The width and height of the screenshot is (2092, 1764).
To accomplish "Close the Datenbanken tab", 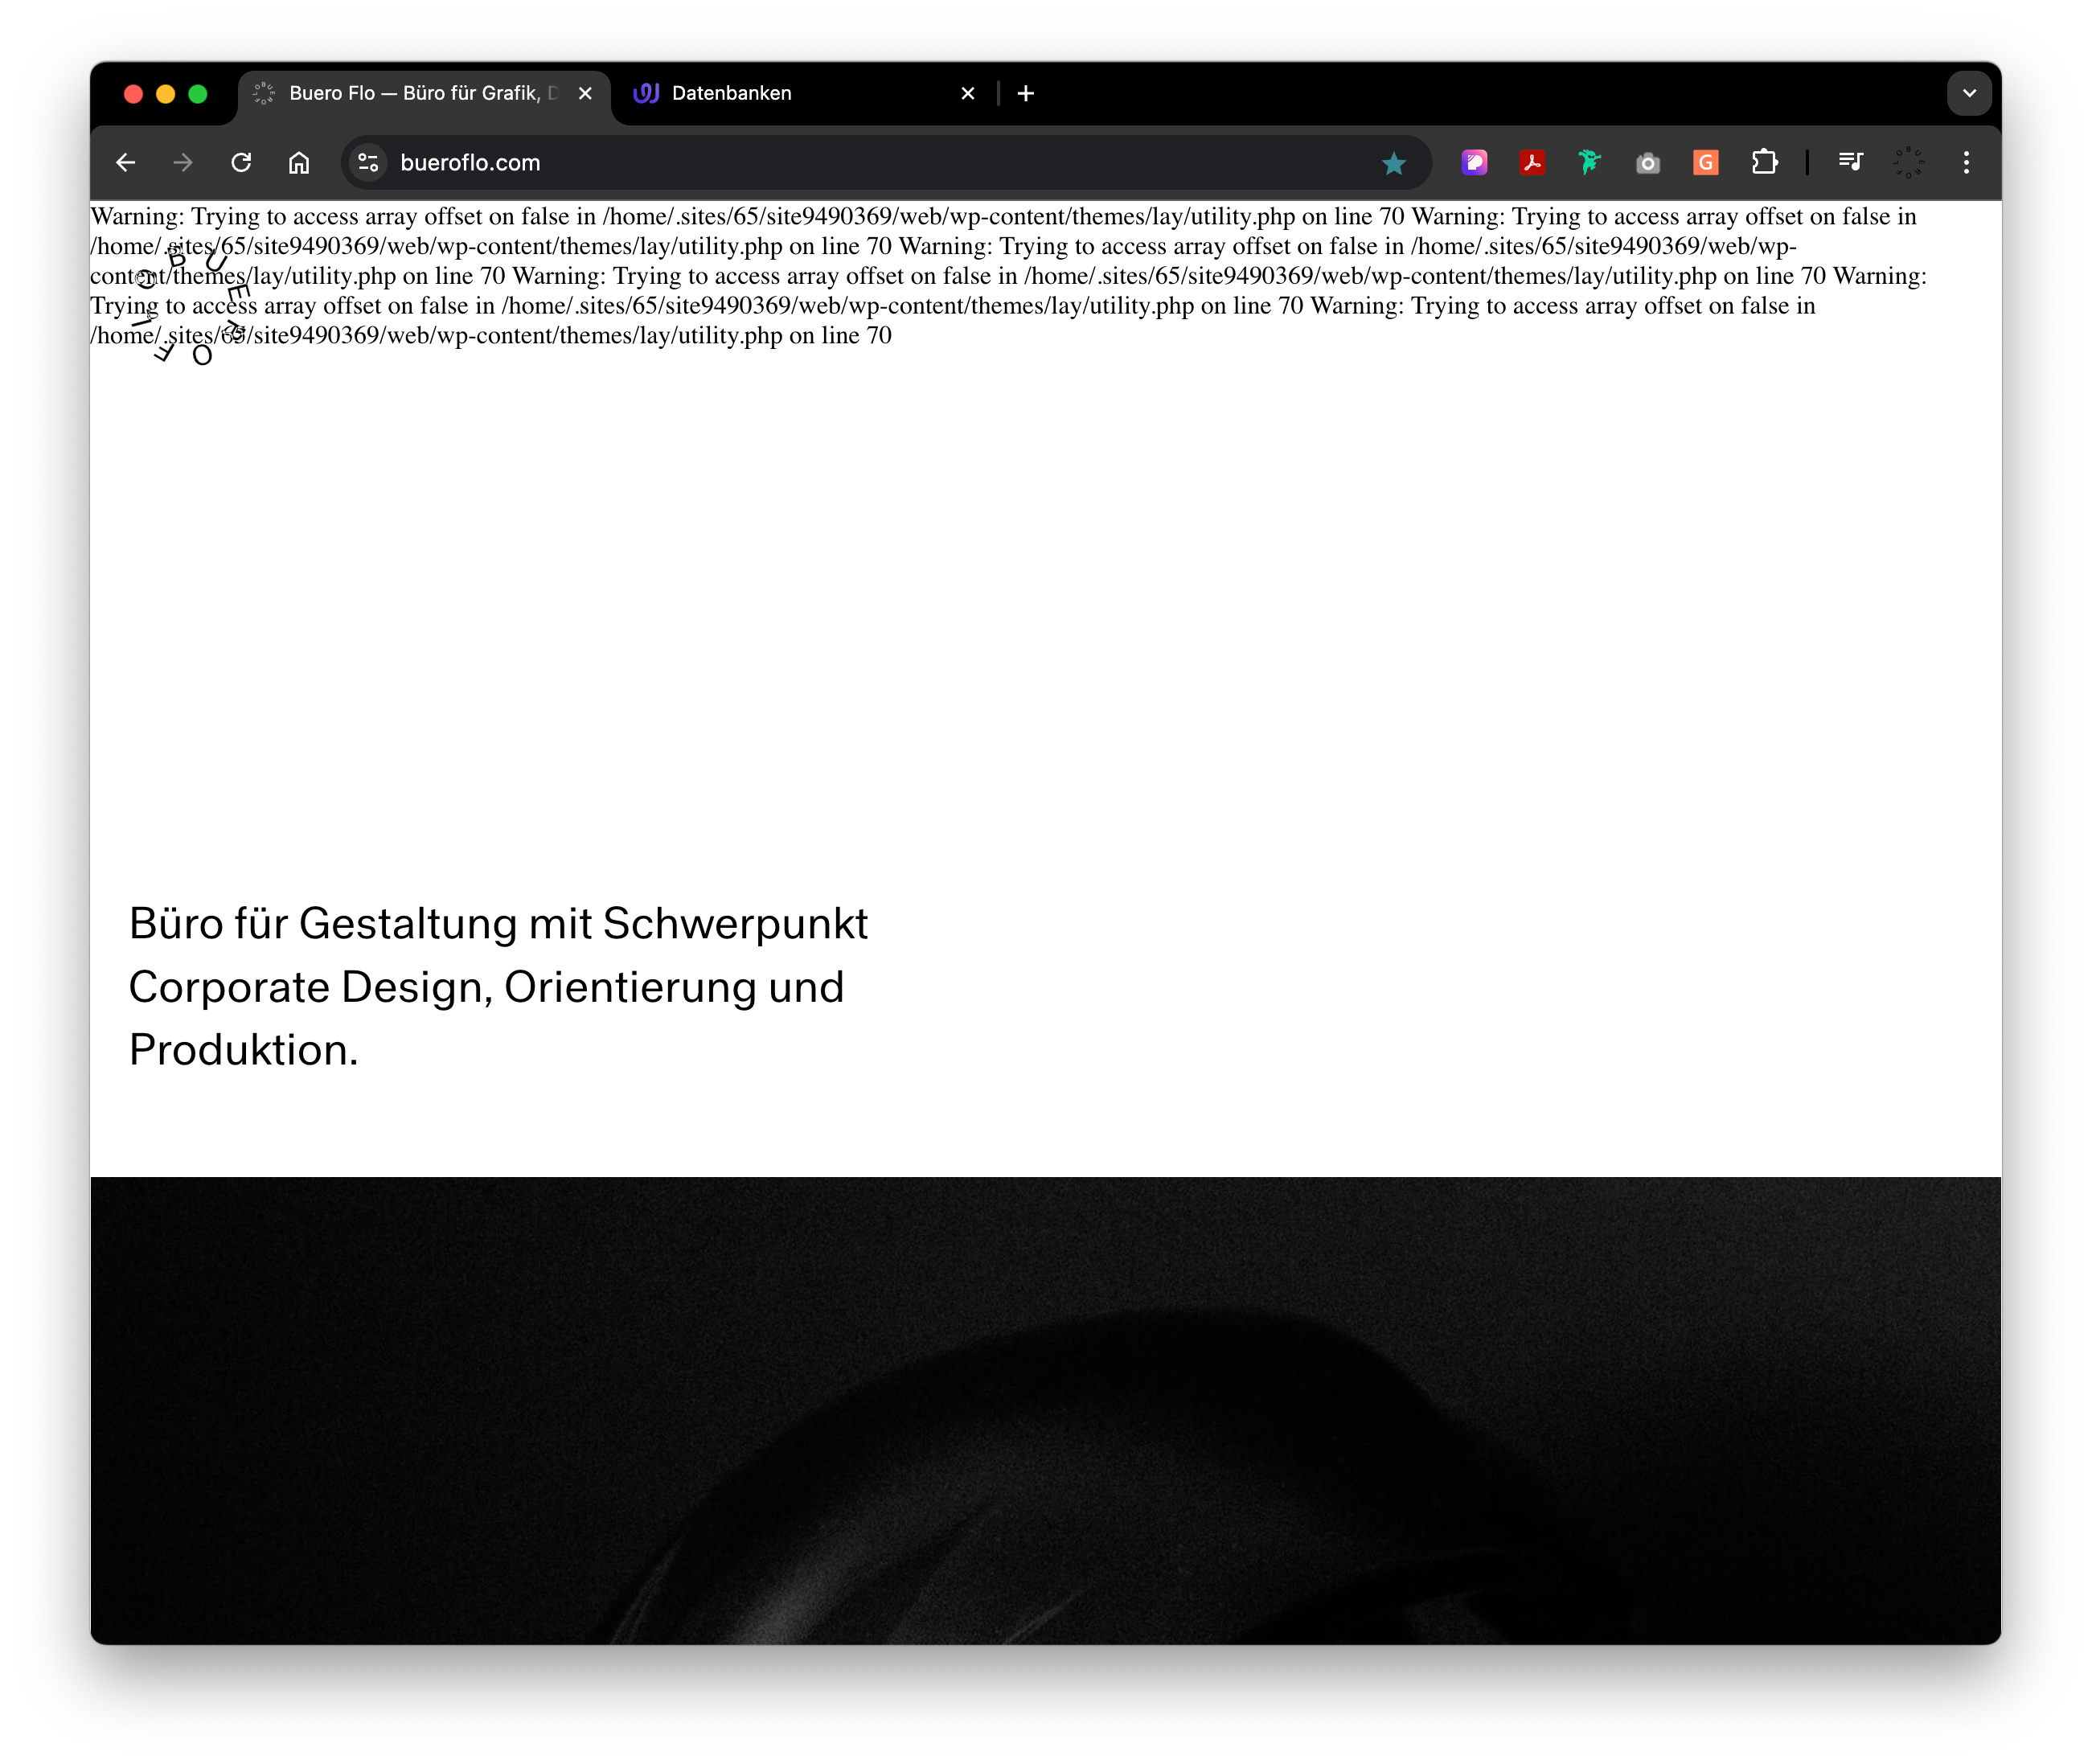I will coord(967,94).
